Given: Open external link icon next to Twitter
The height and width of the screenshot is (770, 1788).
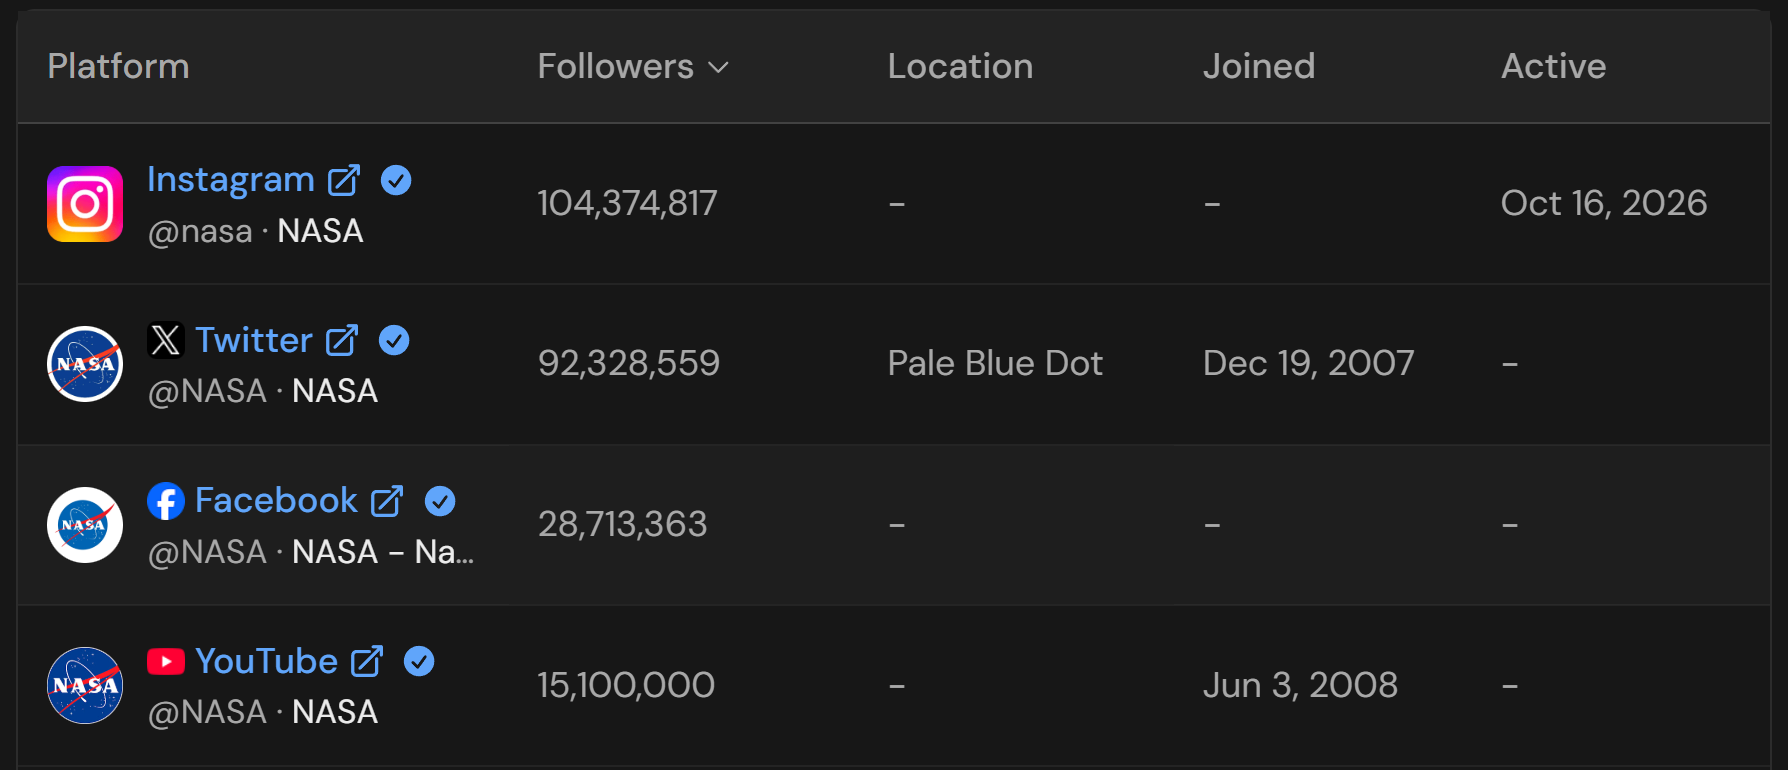Looking at the screenshot, I should 342,340.
